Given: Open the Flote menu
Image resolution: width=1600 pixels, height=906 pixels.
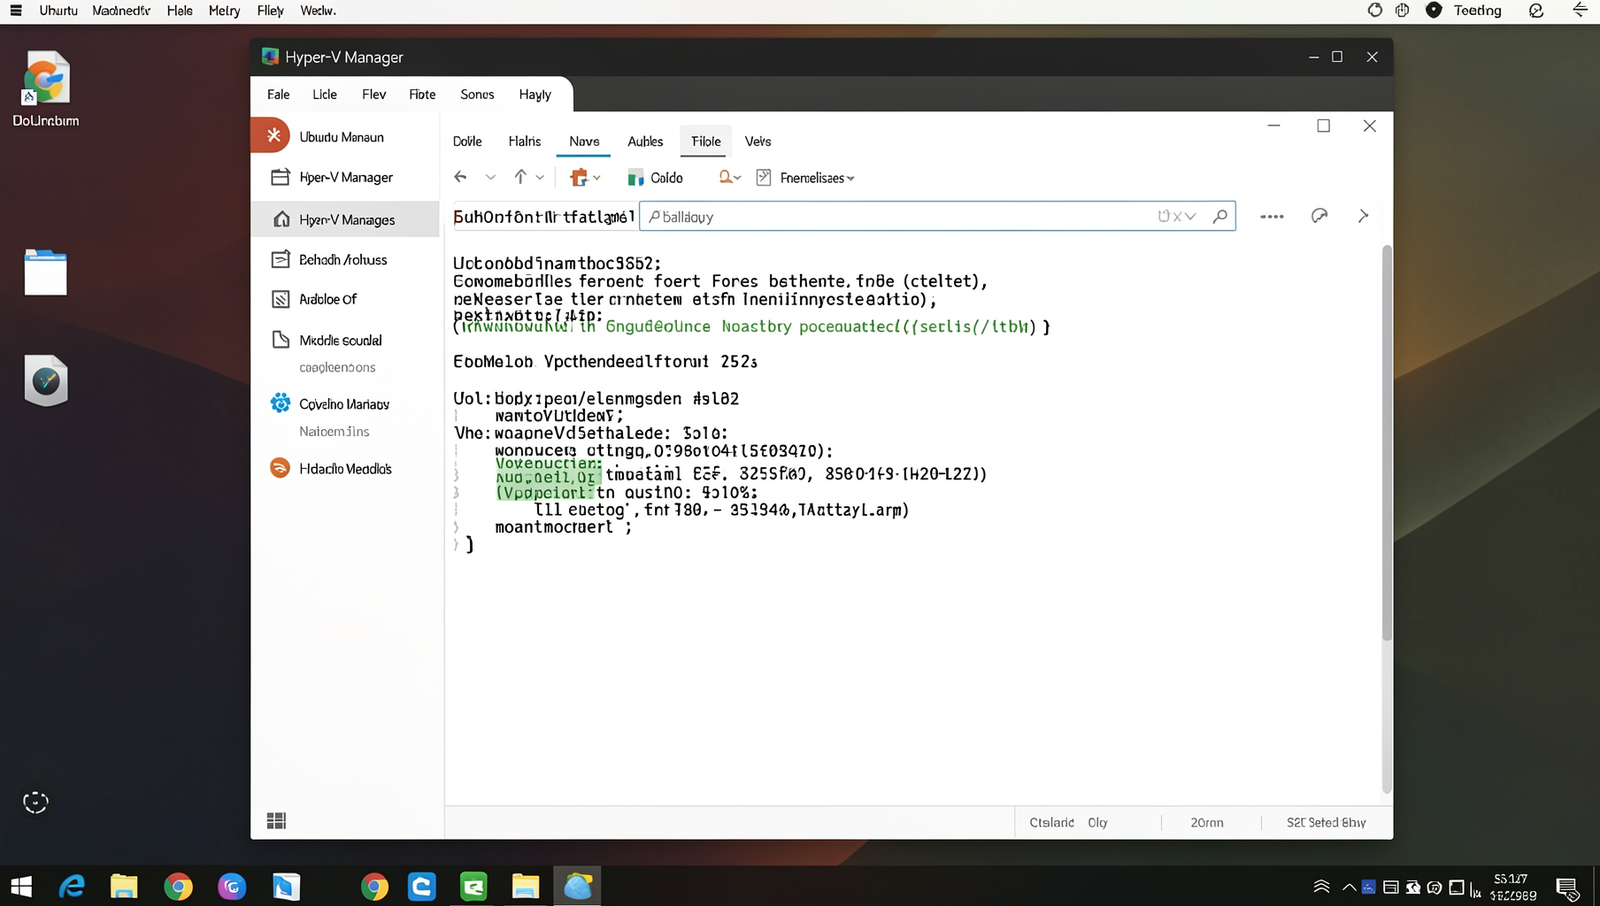Looking at the screenshot, I should coord(422,94).
